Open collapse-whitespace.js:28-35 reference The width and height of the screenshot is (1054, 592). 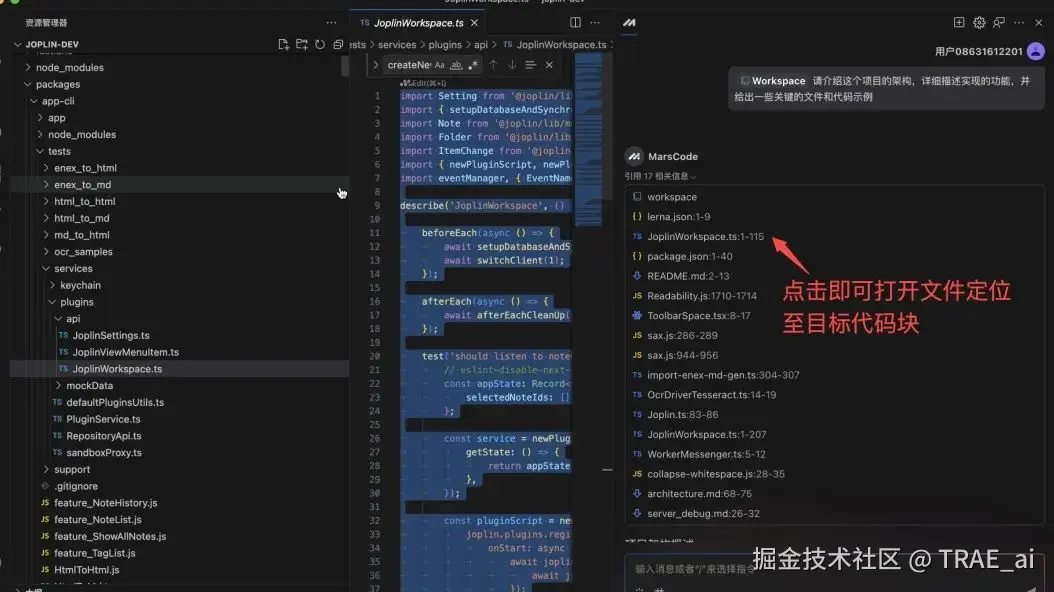pyautogui.click(x=716, y=474)
